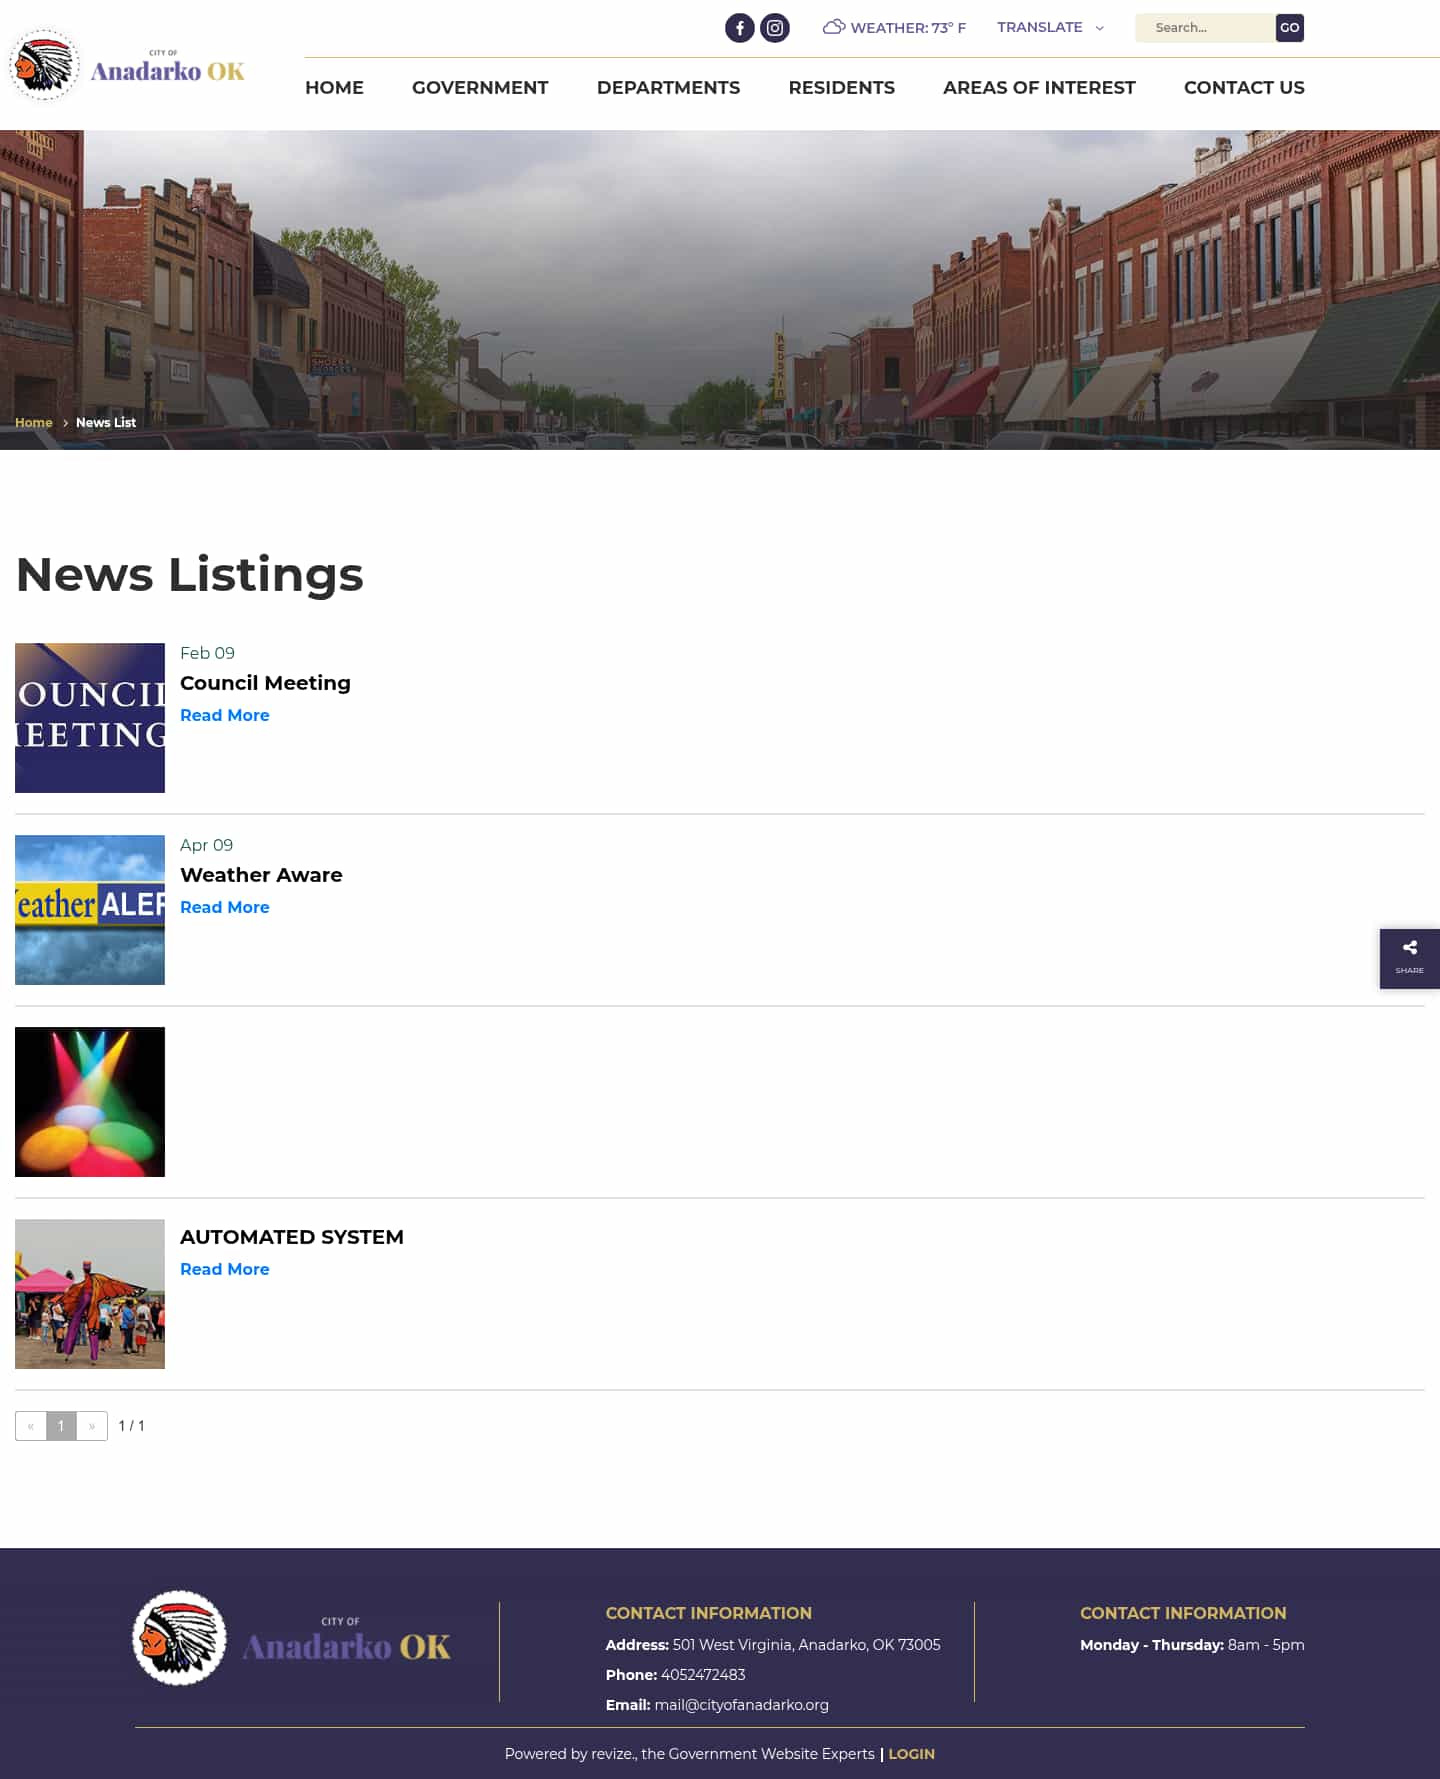Click the LOGIN link in footer
1440x1779 pixels.
pyautogui.click(x=911, y=1754)
